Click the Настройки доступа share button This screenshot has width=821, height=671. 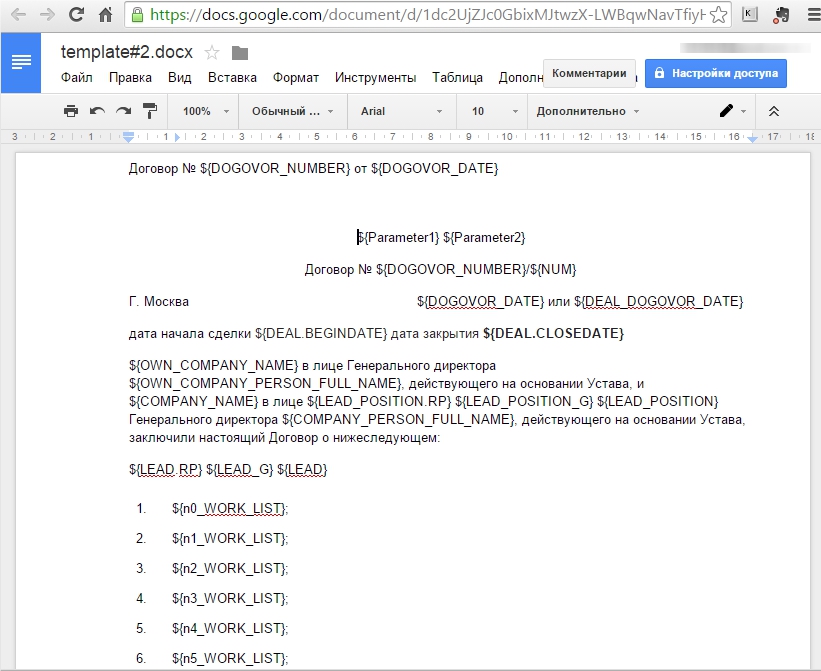pos(716,73)
